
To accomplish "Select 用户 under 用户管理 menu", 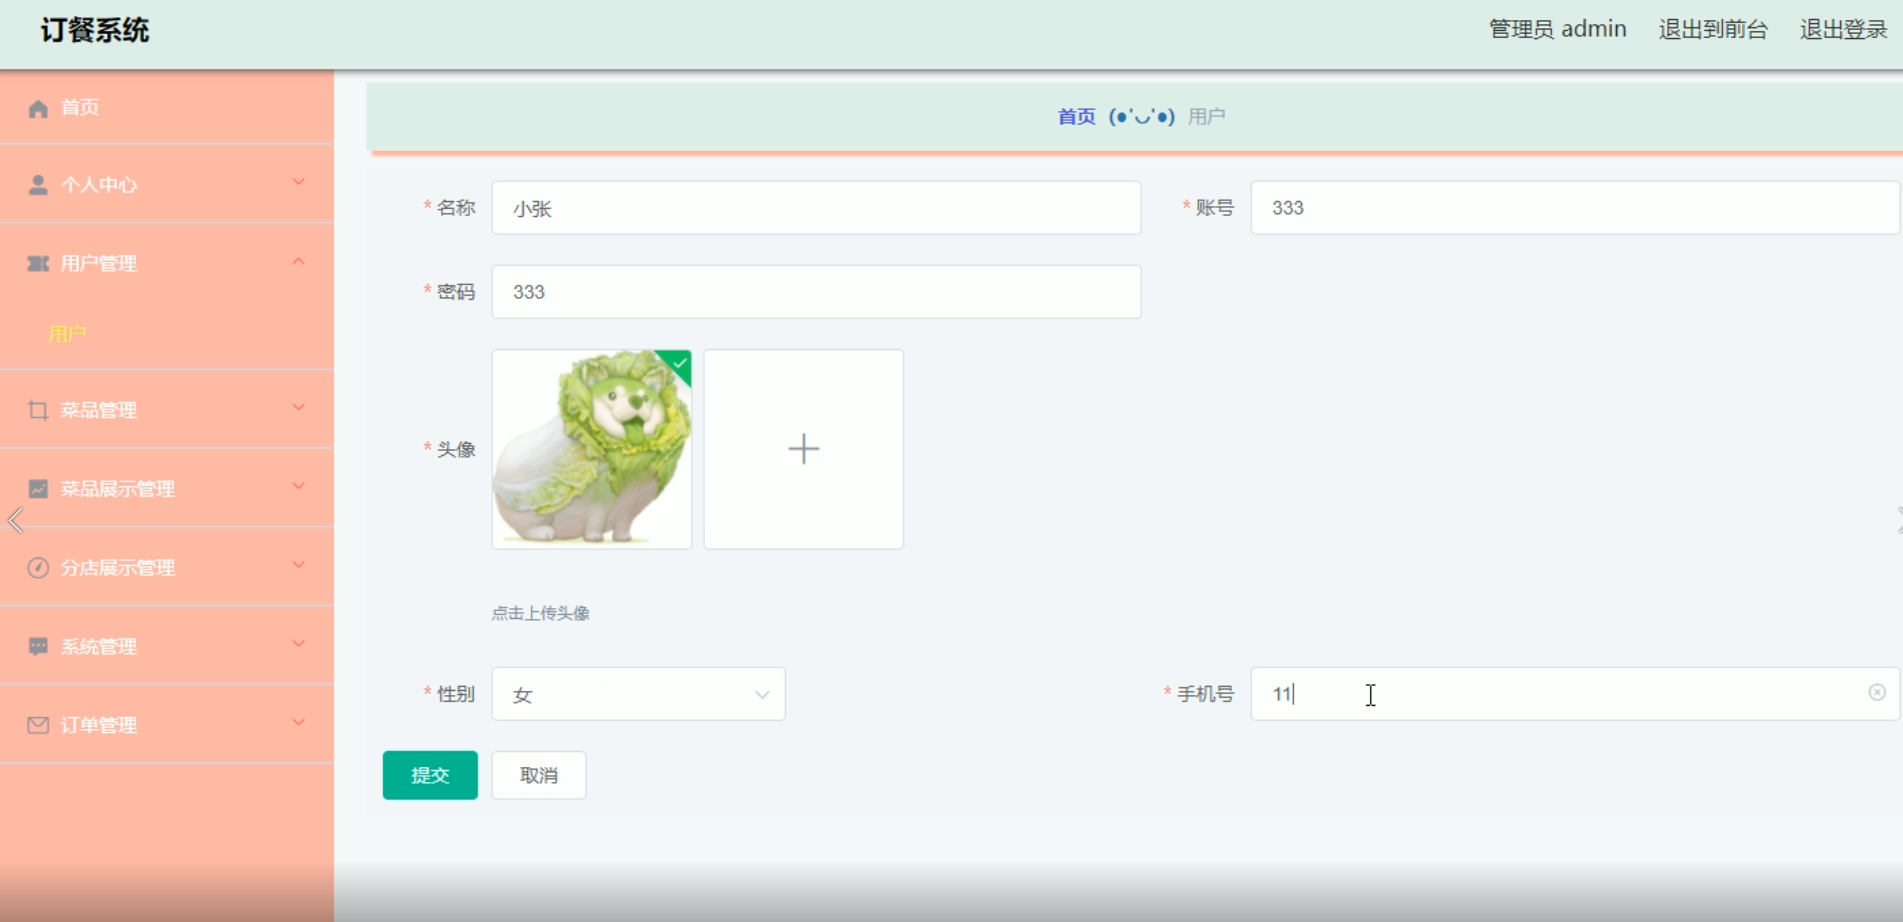I will (x=68, y=334).
